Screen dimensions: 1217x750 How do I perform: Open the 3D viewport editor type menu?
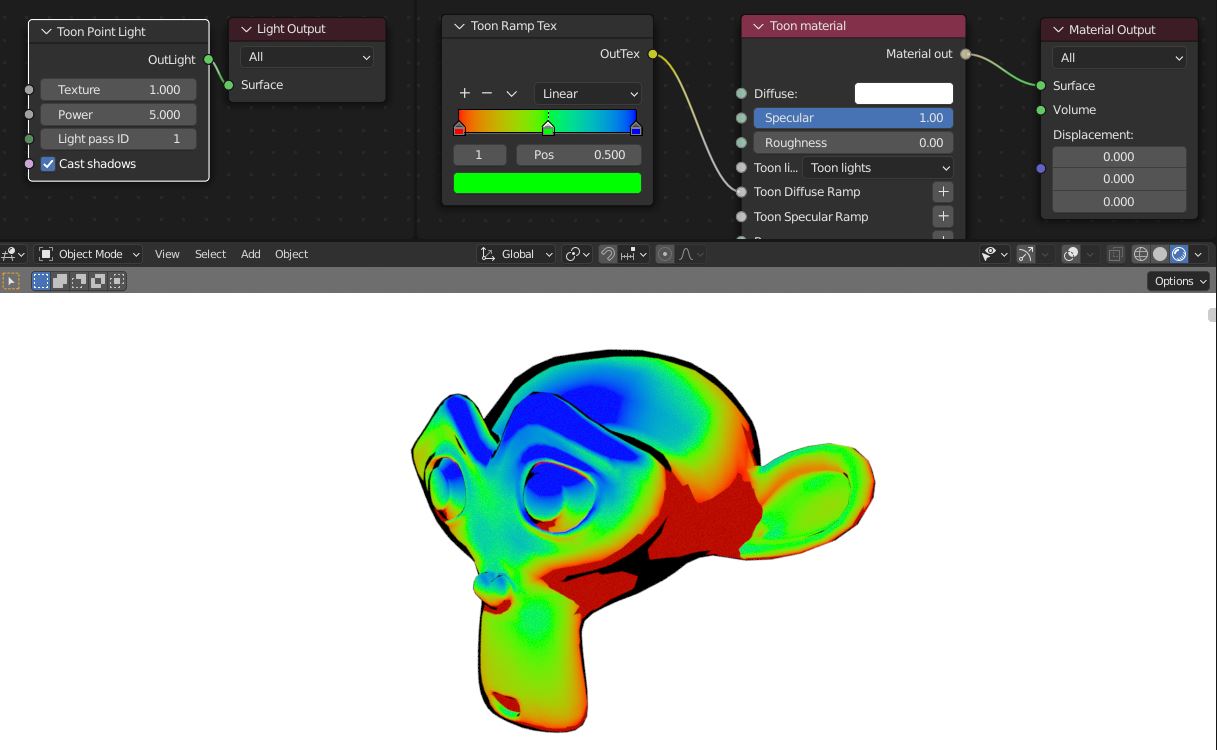tap(15, 254)
